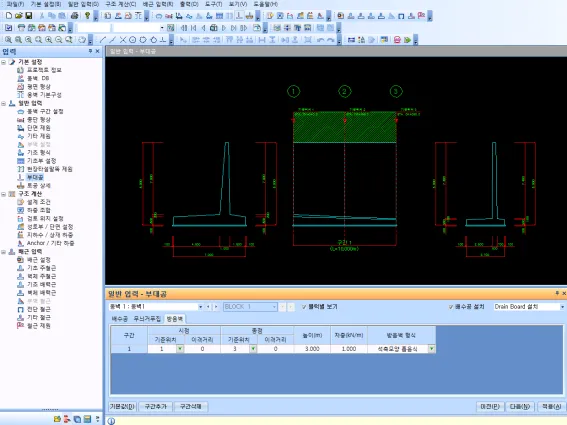The height and width of the screenshot is (425, 567).
Task: Toggle the 배수공 설치 checkbox
Action: 451,307
